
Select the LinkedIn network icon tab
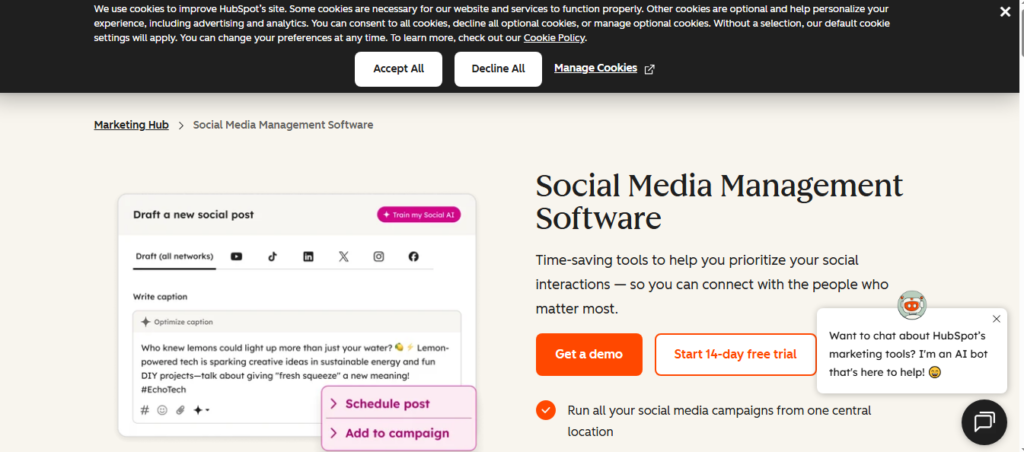[x=308, y=257]
